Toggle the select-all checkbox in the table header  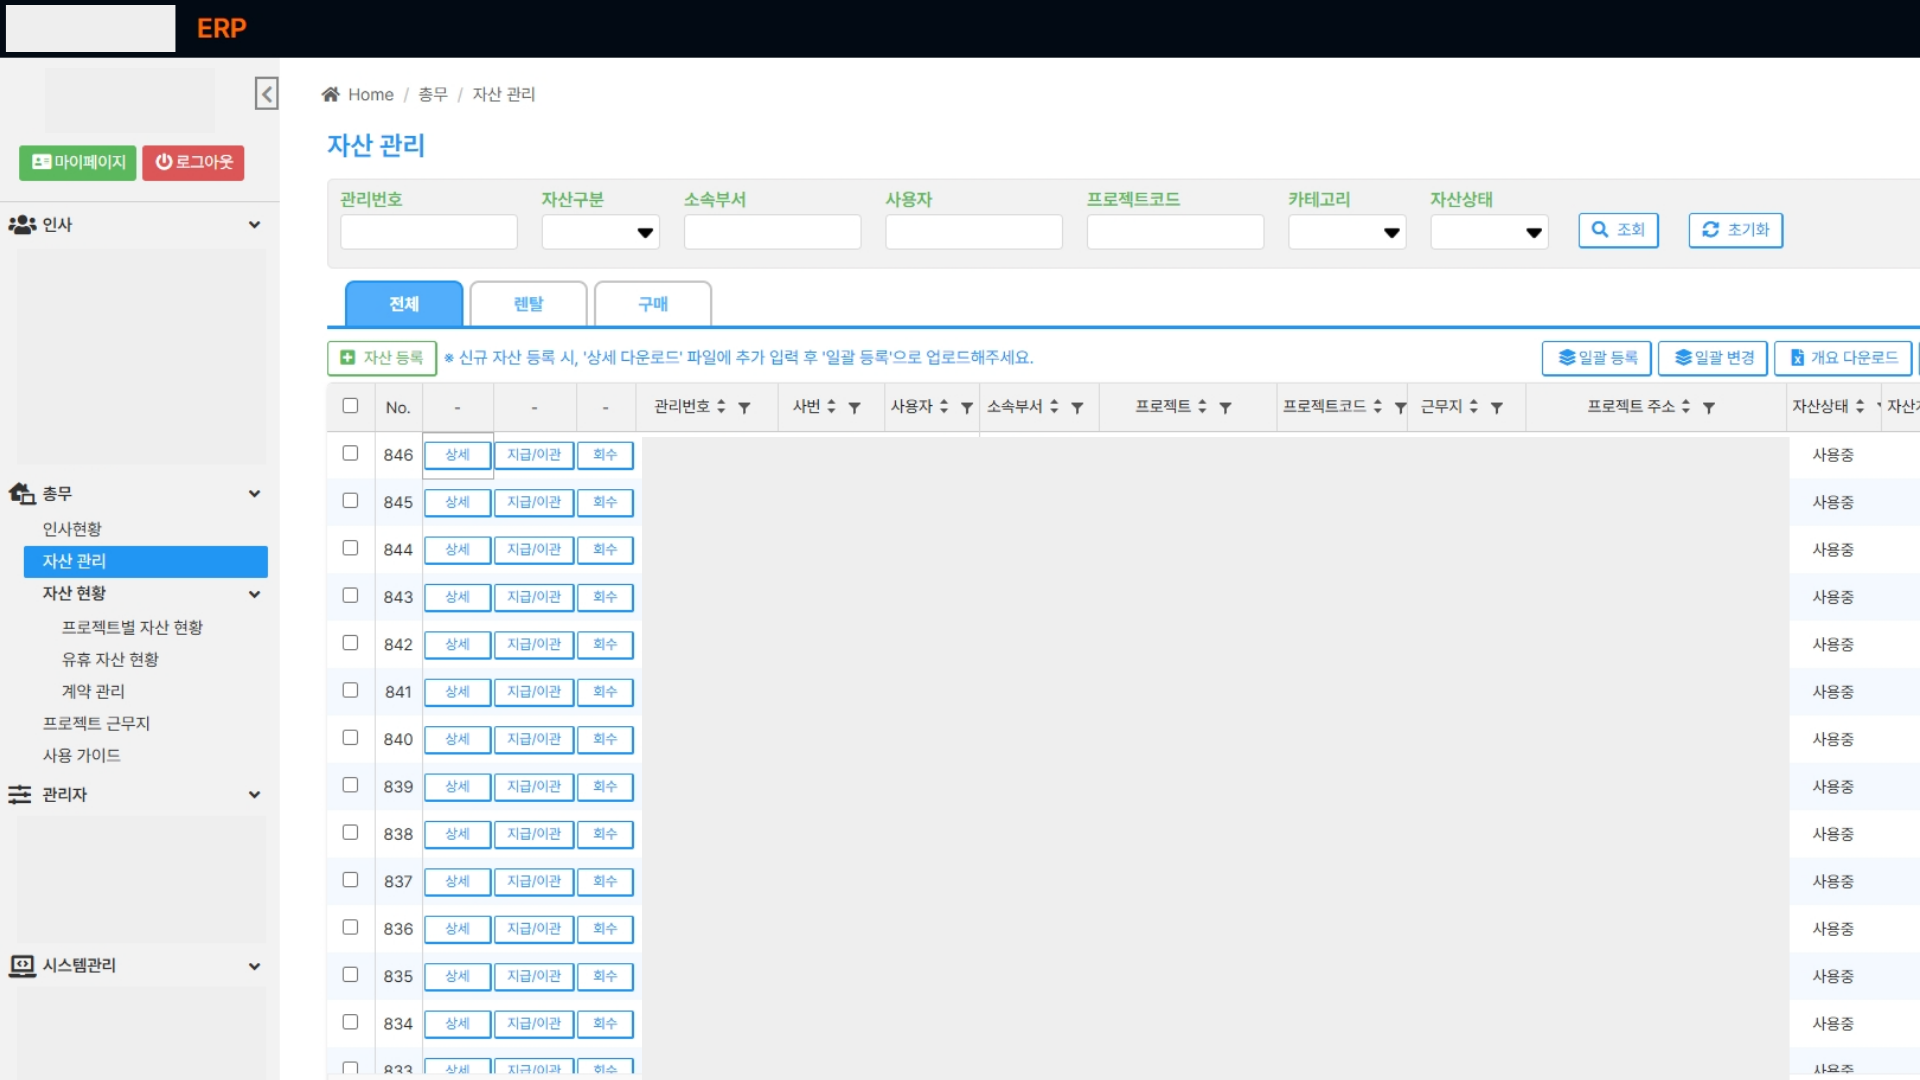350,405
